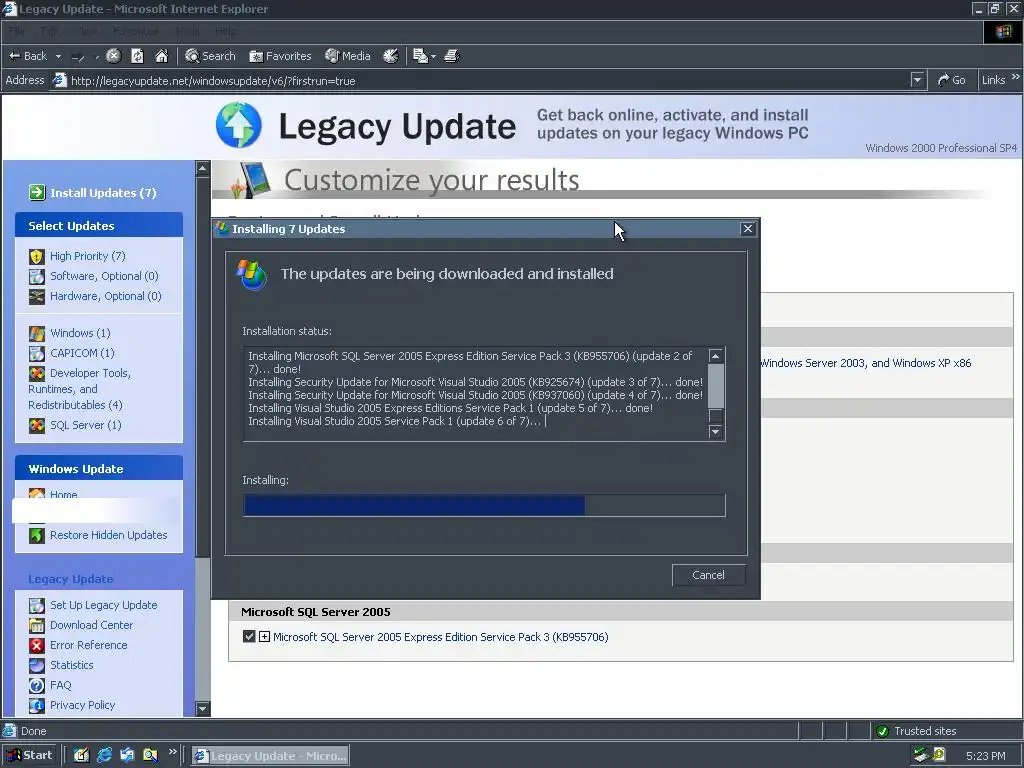The image size is (1024, 768).
Task: Launch Outlook Express from quick launch
Action: [x=127, y=755]
